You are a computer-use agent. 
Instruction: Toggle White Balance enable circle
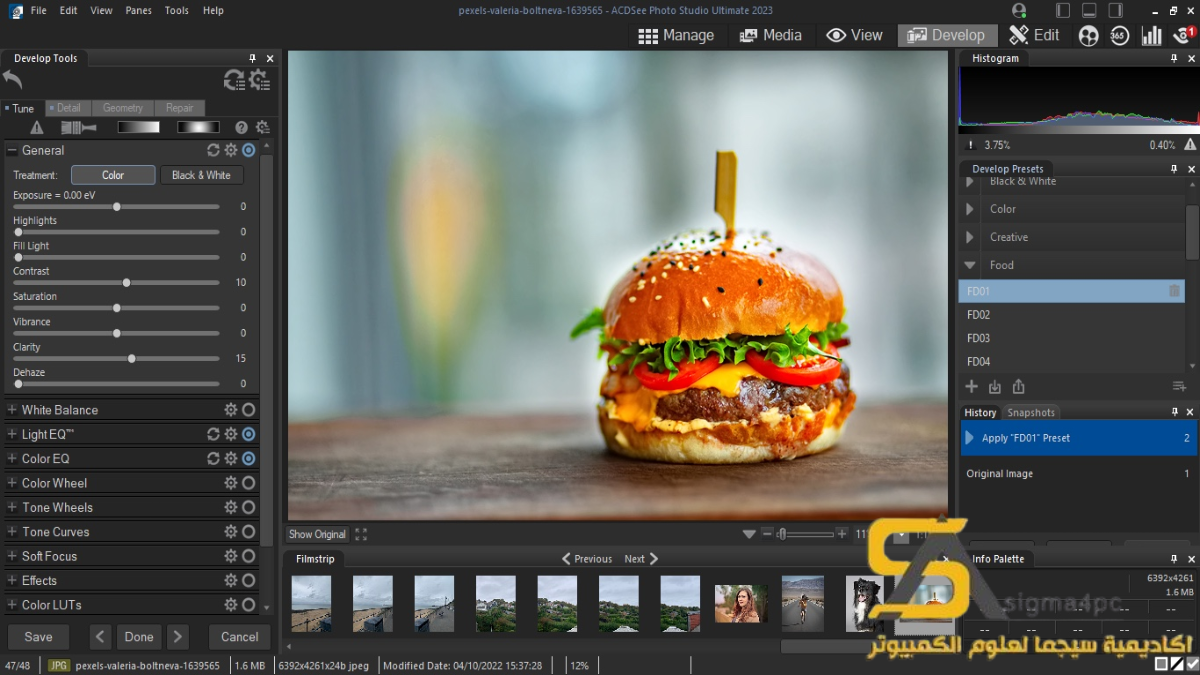click(x=249, y=410)
